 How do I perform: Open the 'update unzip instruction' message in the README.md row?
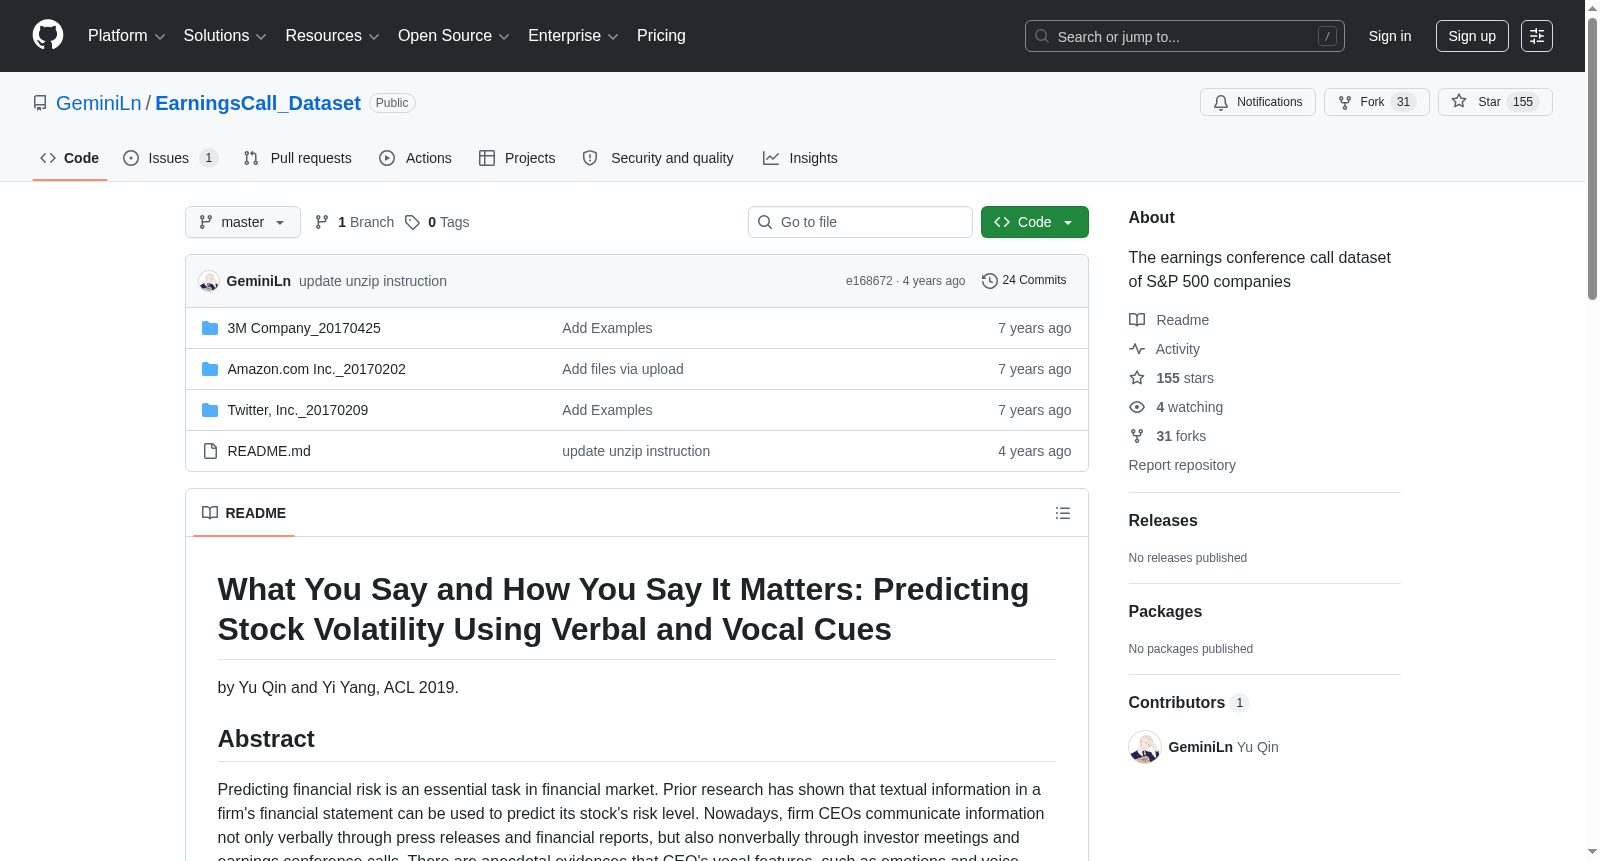(636, 451)
